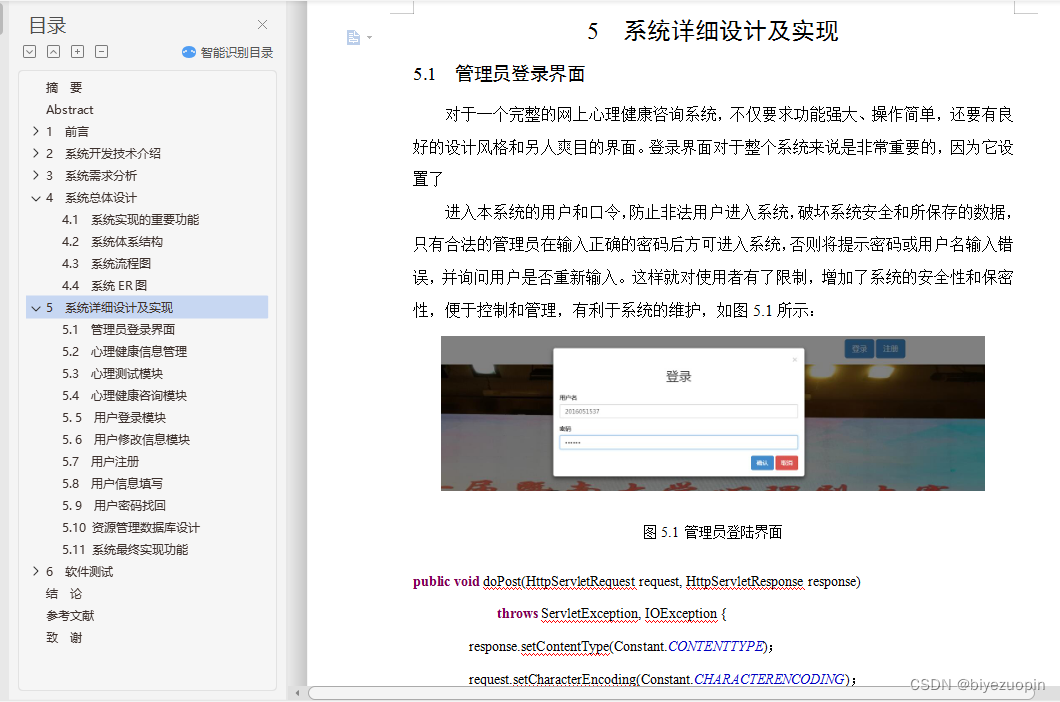The height and width of the screenshot is (702, 1060).
Task: Go to 致 谢 in outline
Action: pyautogui.click(x=64, y=637)
